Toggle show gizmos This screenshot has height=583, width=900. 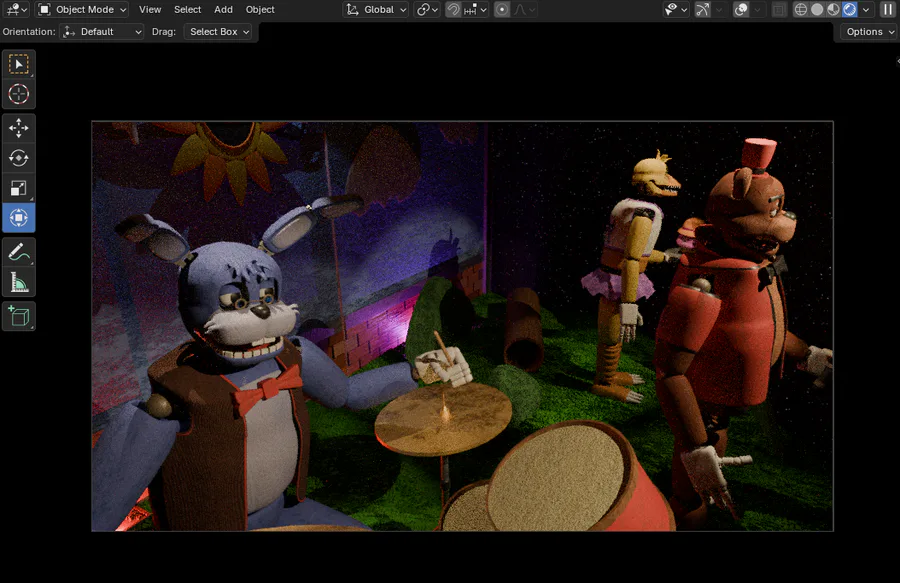point(703,9)
